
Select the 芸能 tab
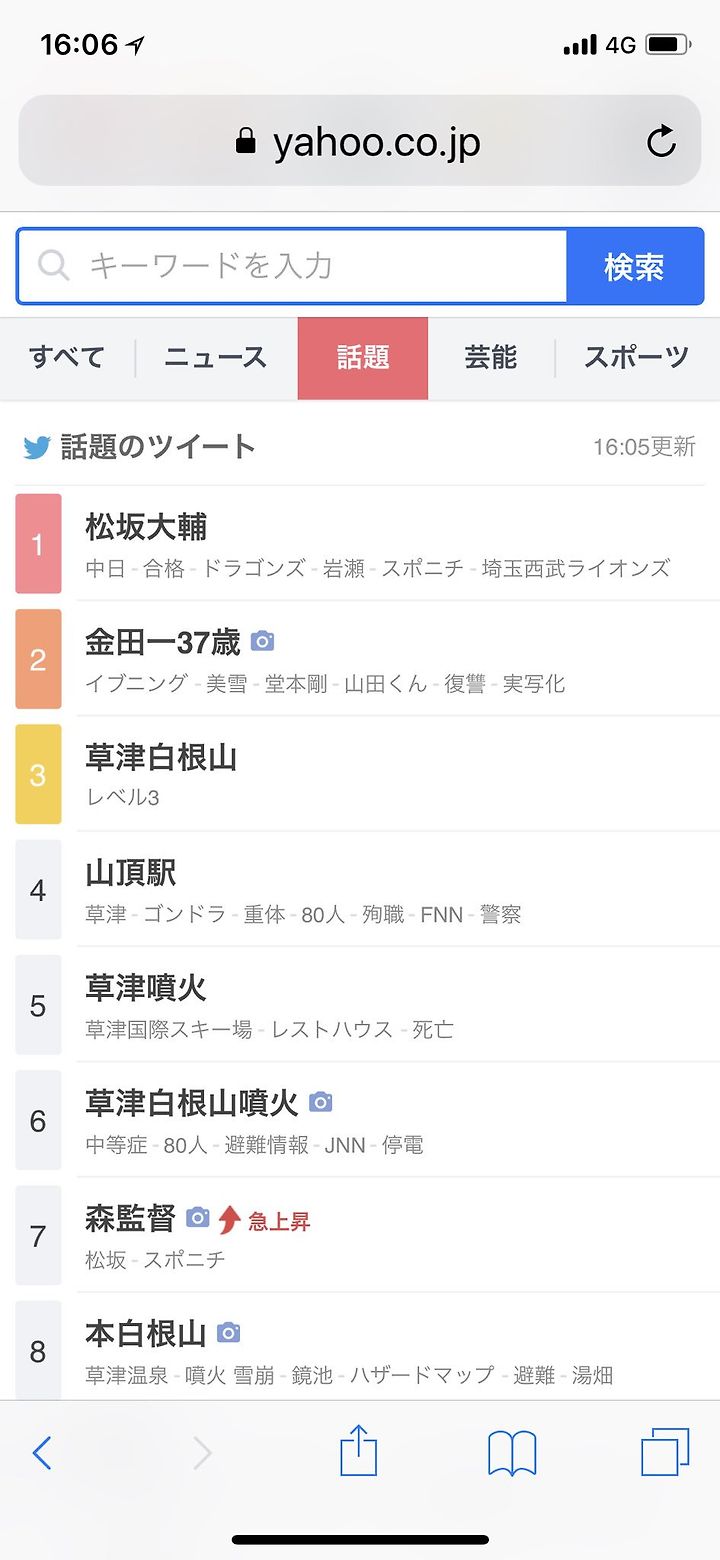(491, 358)
